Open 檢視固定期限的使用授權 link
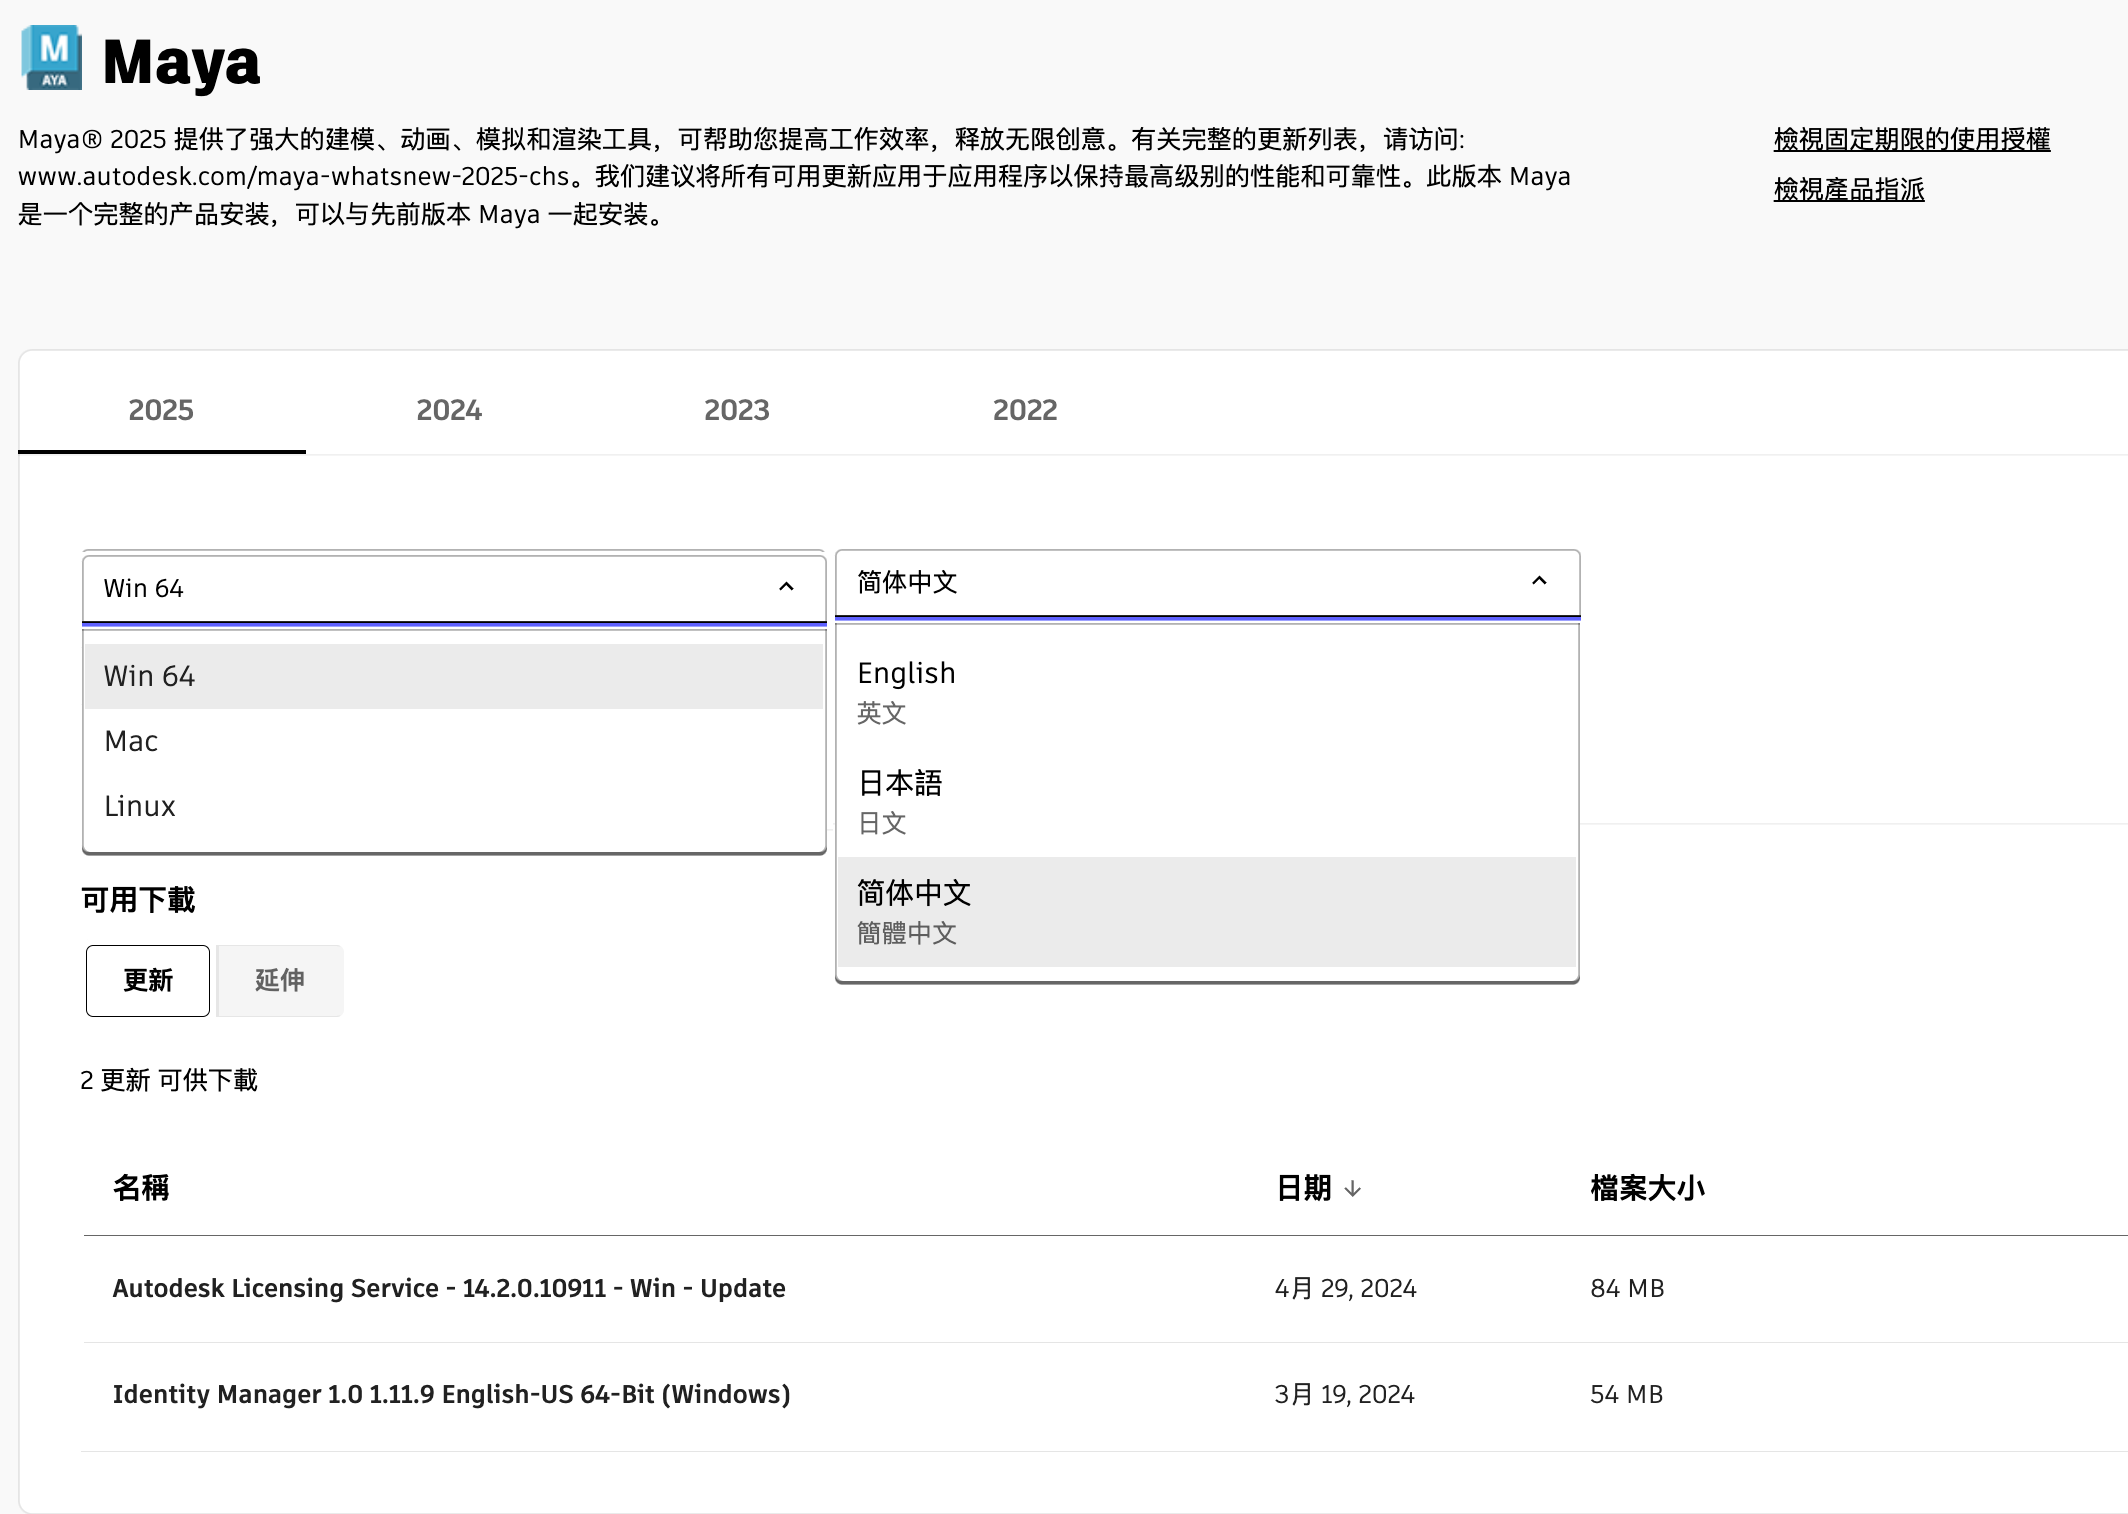This screenshot has height=1514, width=2128. 1911,139
